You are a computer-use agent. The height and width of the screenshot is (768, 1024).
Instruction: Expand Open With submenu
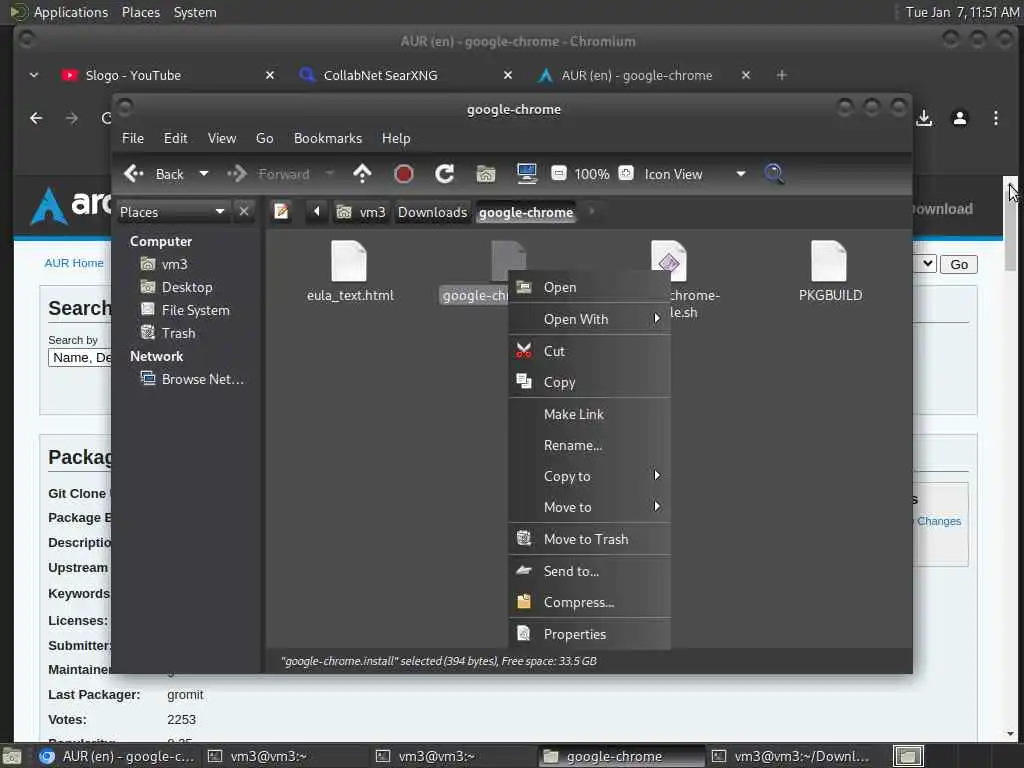click(589, 319)
